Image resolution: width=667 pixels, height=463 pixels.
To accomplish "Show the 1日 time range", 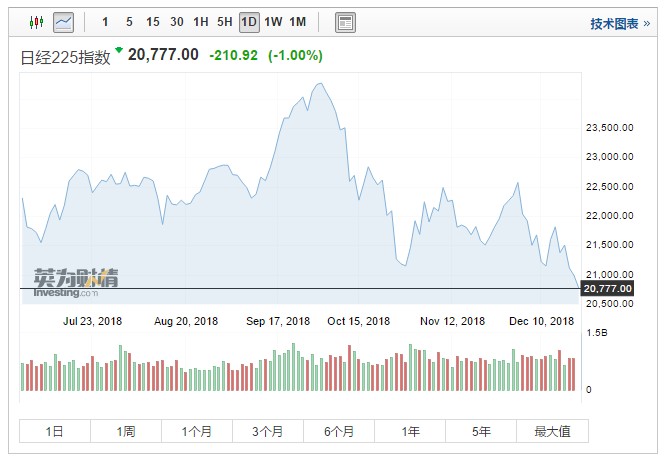I will (x=55, y=431).
